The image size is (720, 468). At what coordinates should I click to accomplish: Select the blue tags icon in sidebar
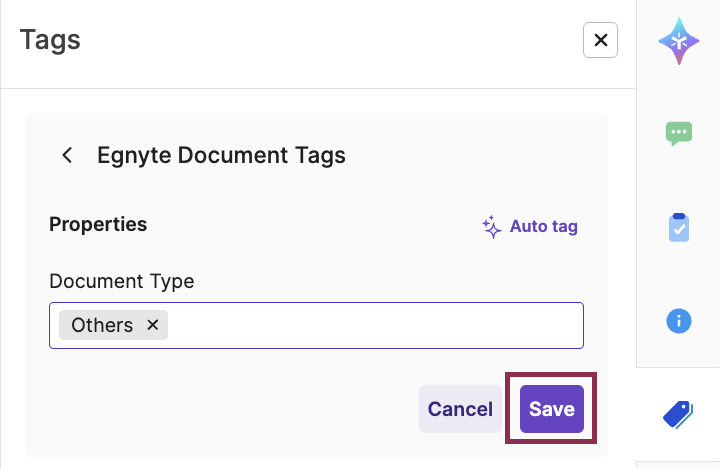(x=678, y=414)
